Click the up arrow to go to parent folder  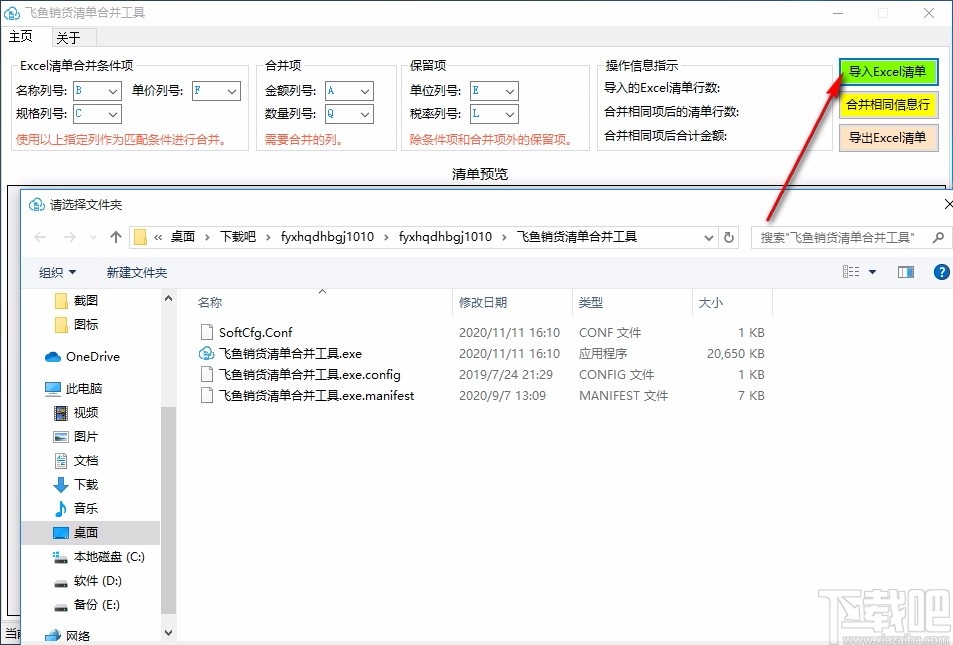[x=116, y=237]
